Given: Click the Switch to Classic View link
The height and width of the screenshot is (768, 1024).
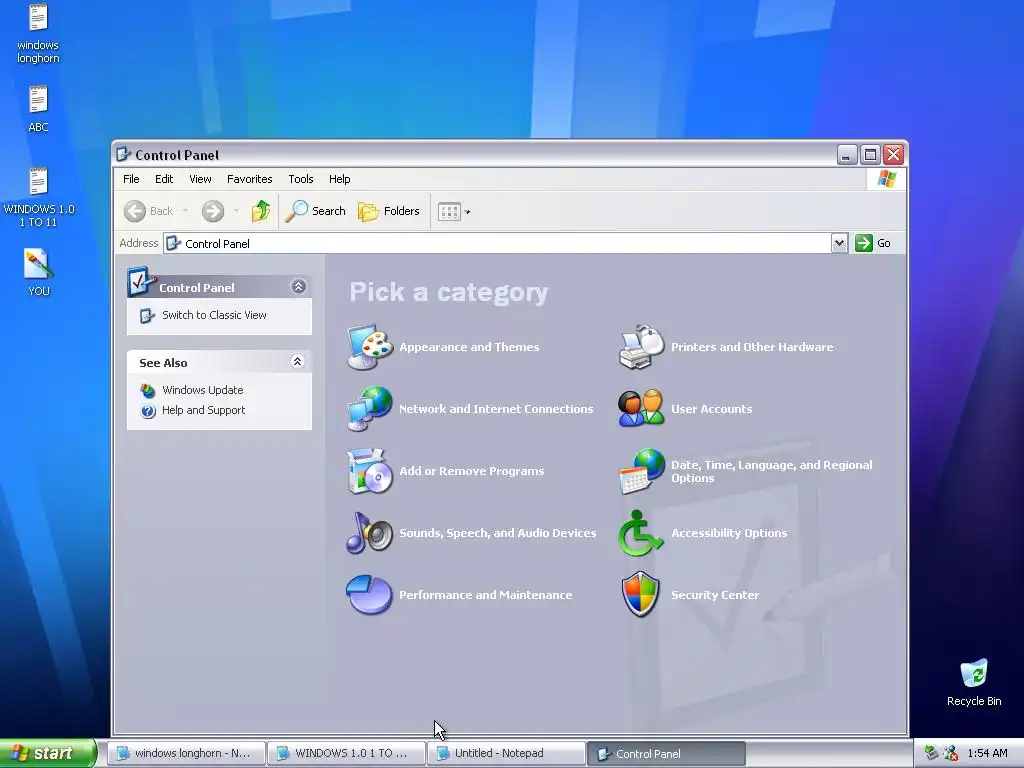Looking at the screenshot, I should tap(214, 315).
